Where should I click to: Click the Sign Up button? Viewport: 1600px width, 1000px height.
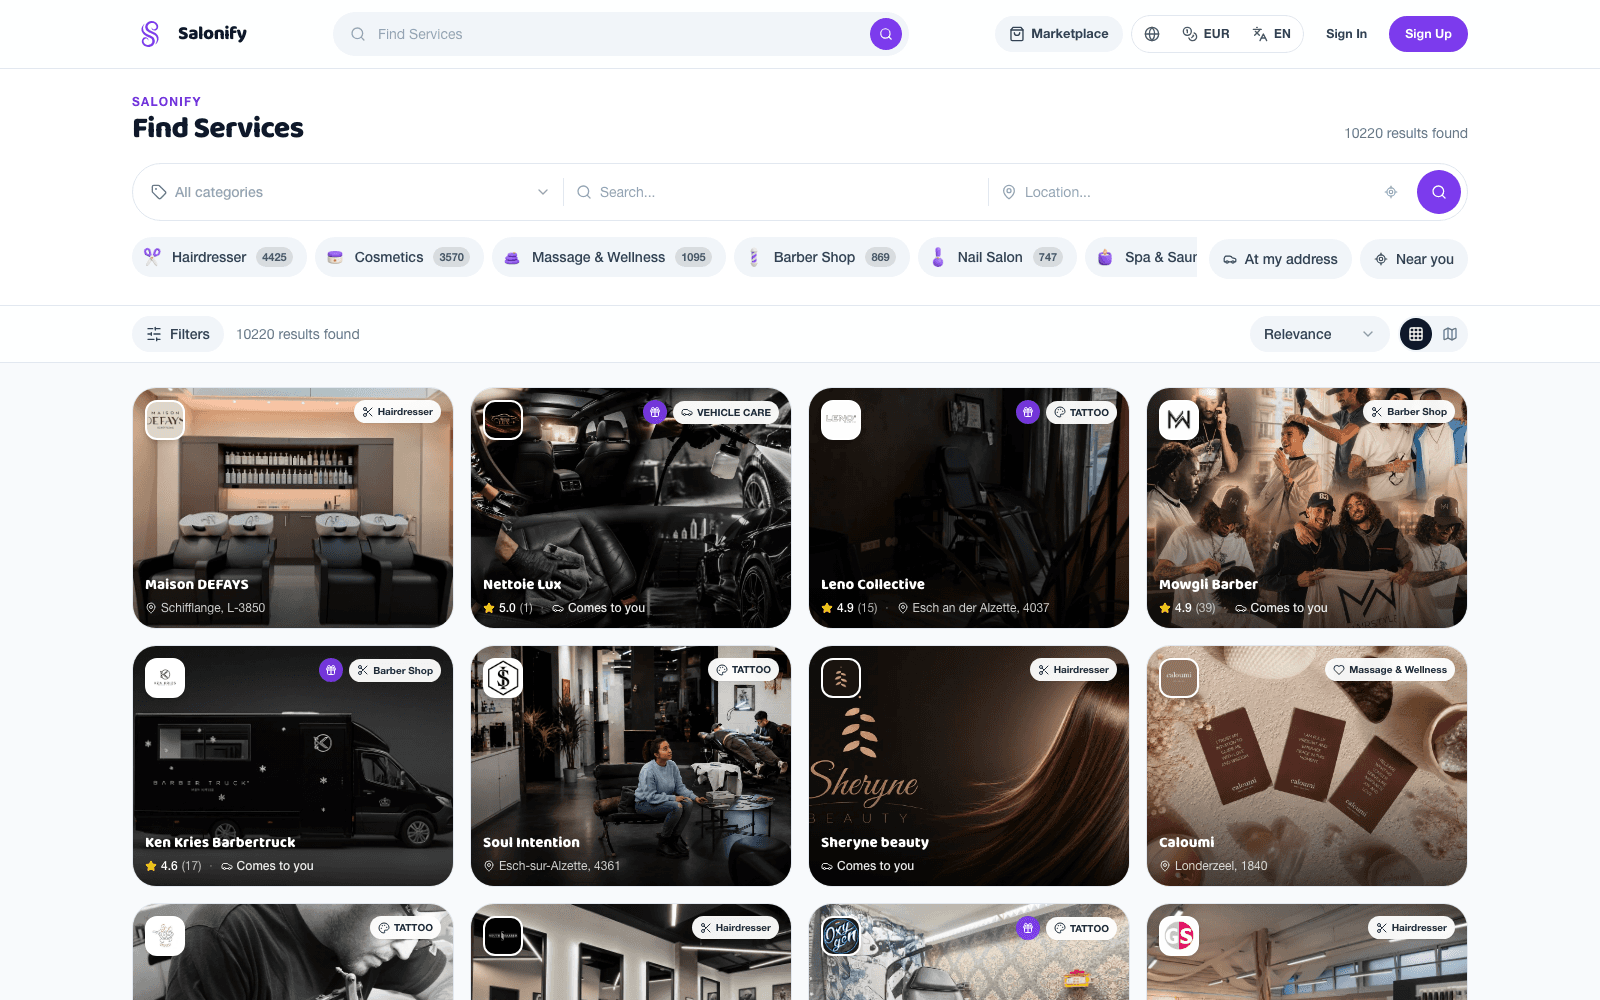[1428, 34]
